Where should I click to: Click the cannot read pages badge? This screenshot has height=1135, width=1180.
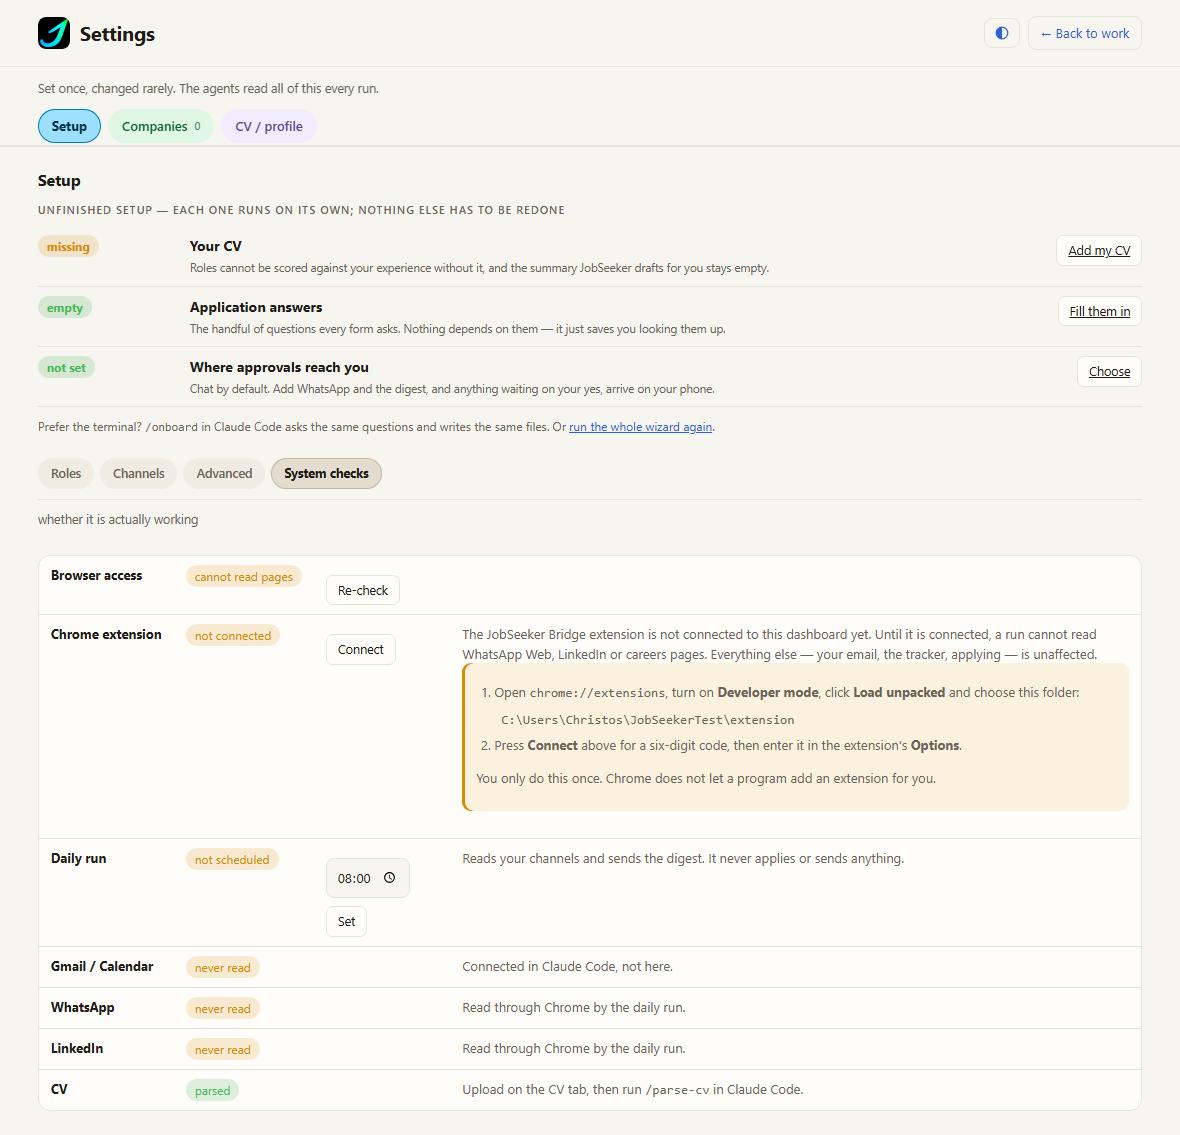pos(244,577)
